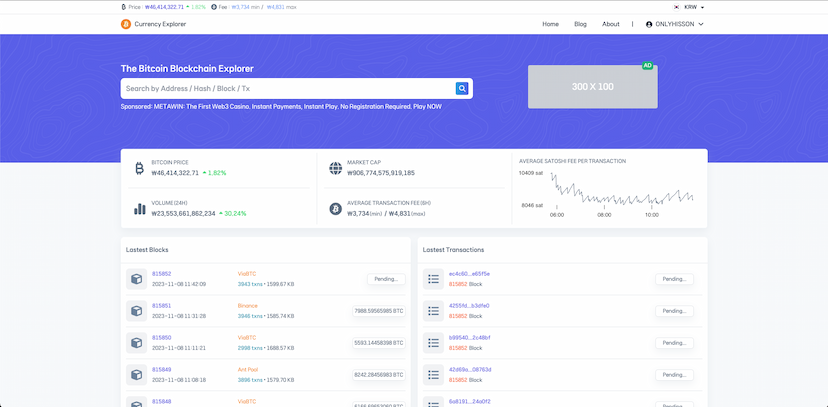Open the Blog menu item
The image size is (828, 407).
click(580, 24)
